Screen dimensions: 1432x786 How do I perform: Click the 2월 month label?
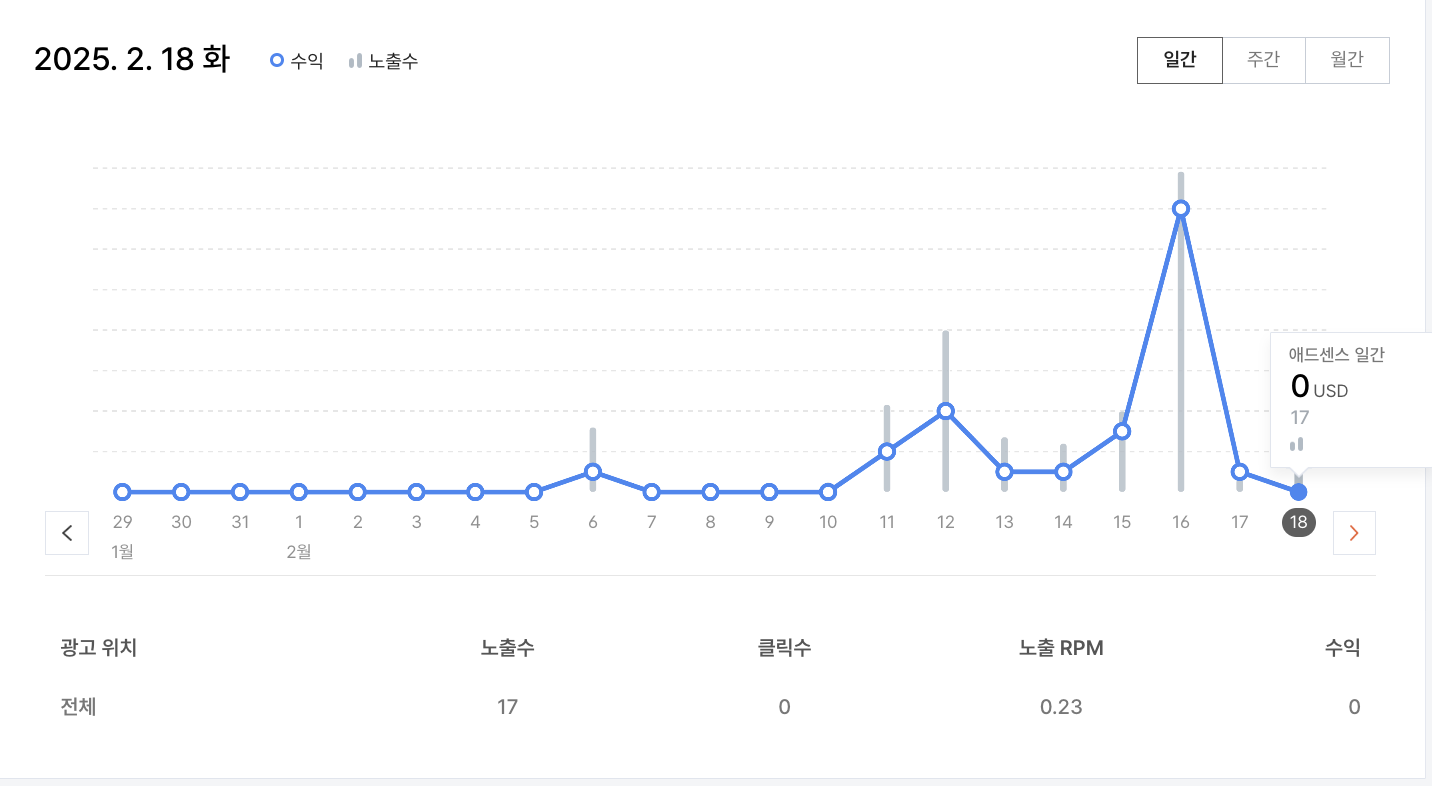[298, 551]
